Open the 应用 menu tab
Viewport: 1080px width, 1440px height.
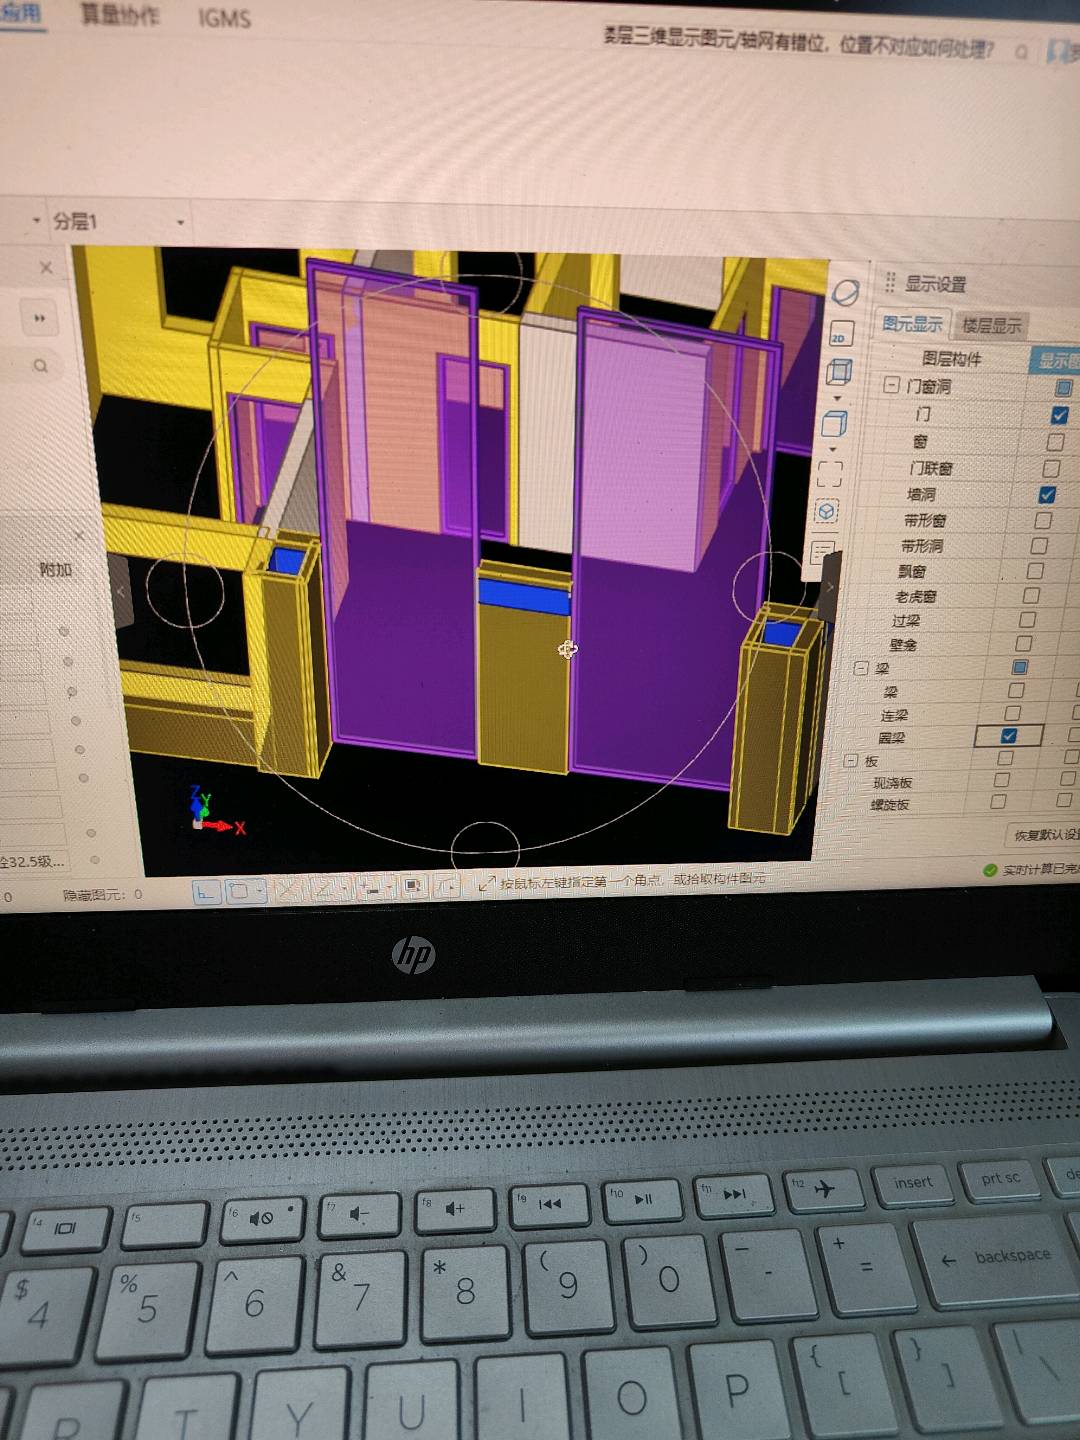(20, 14)
